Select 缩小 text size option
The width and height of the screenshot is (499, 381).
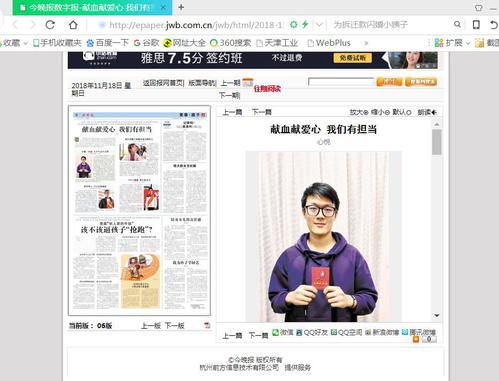380,112
